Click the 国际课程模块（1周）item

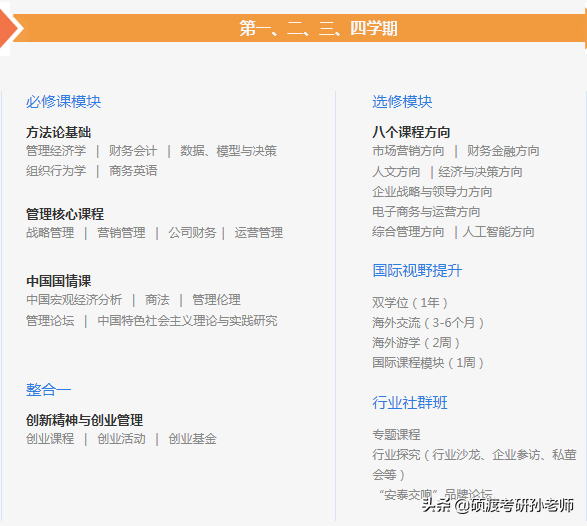[x=428, y=363]
